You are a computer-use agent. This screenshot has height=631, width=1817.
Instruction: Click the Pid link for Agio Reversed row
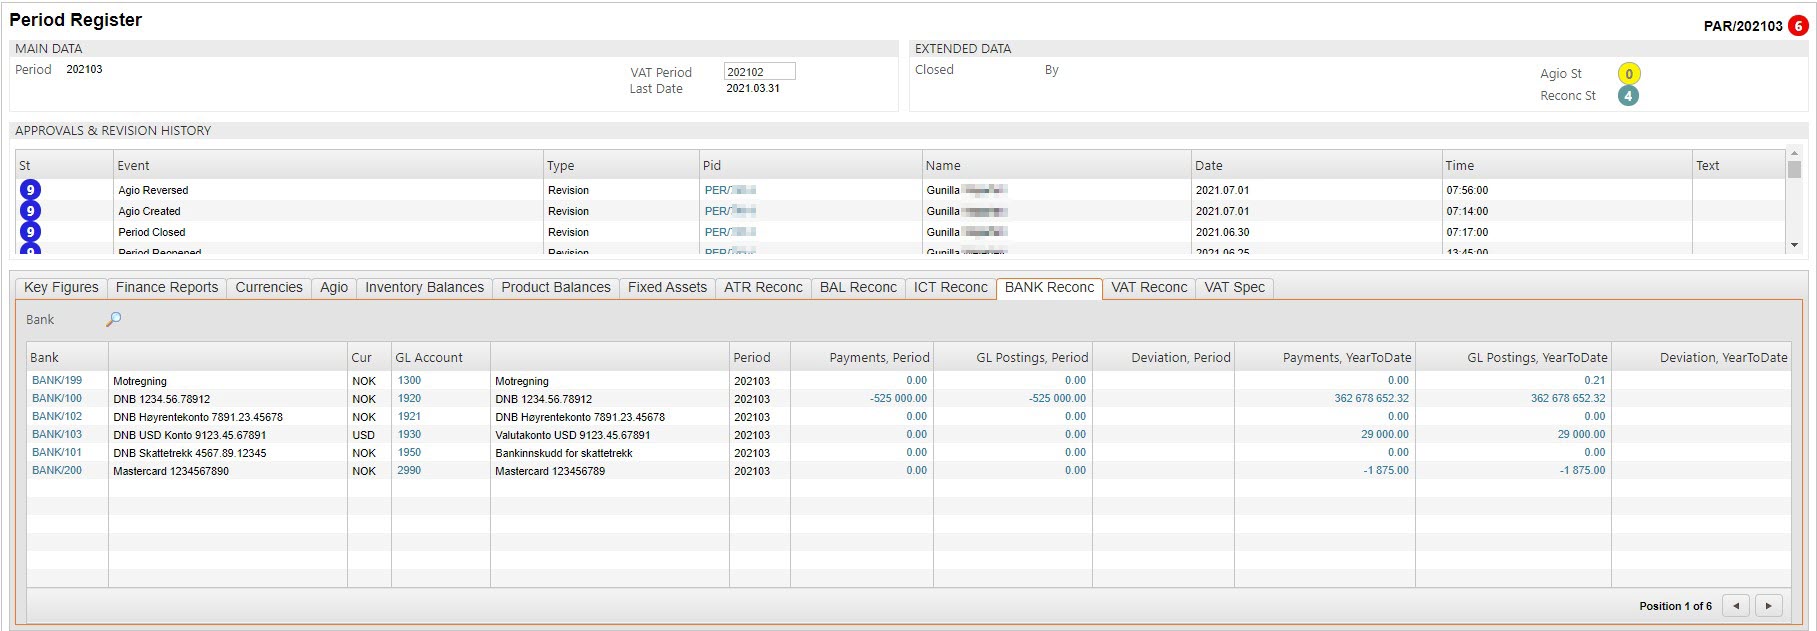click(x=729, y=190)
